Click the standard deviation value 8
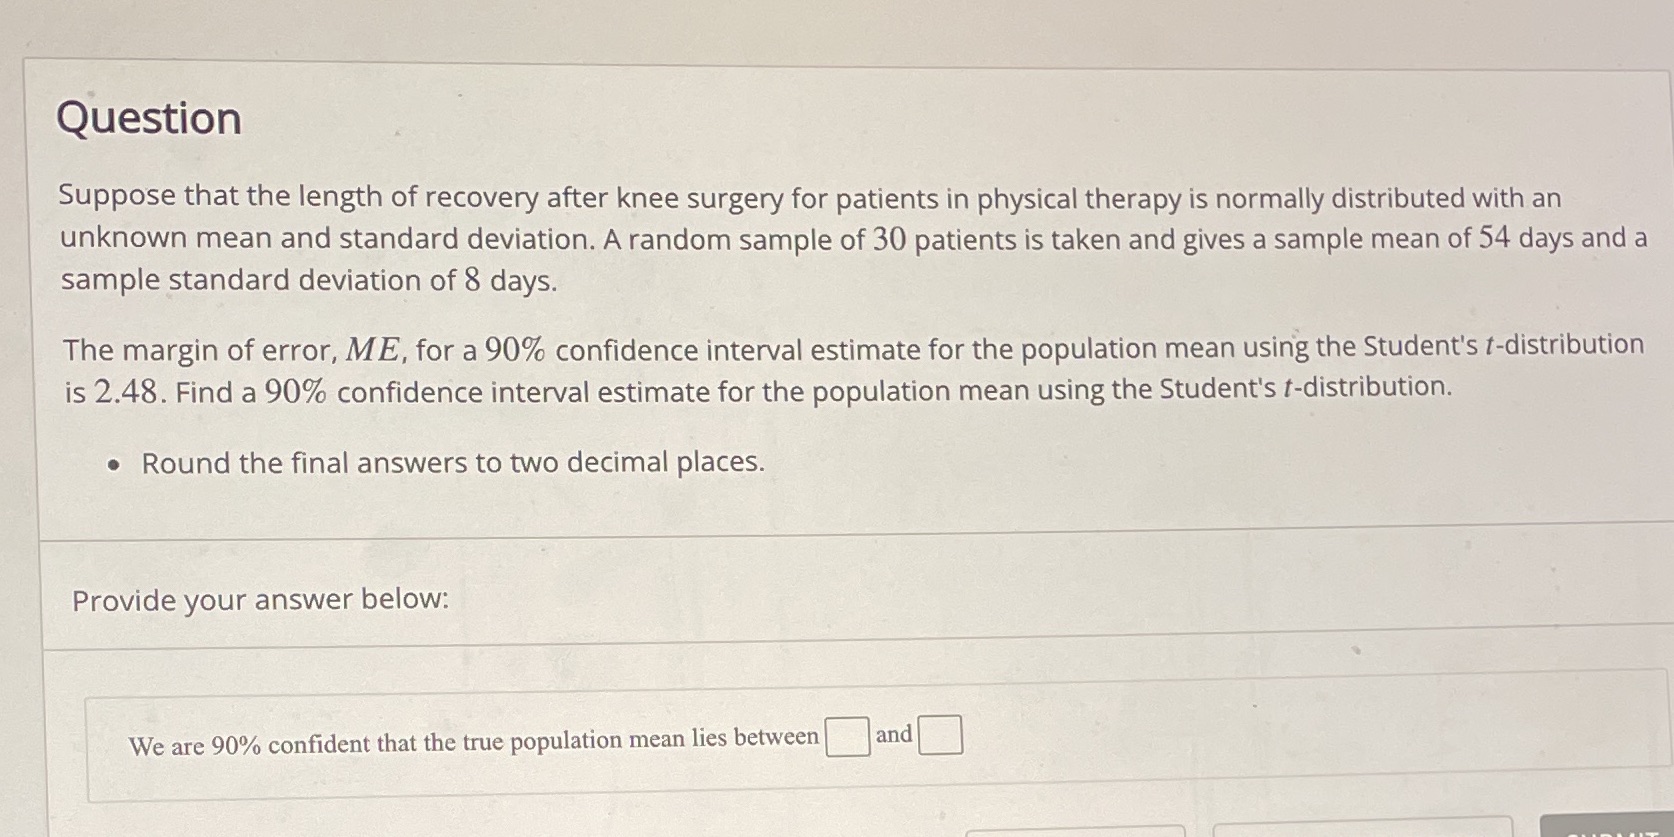This screenshot has height=837, width=1674. point(472,280)
